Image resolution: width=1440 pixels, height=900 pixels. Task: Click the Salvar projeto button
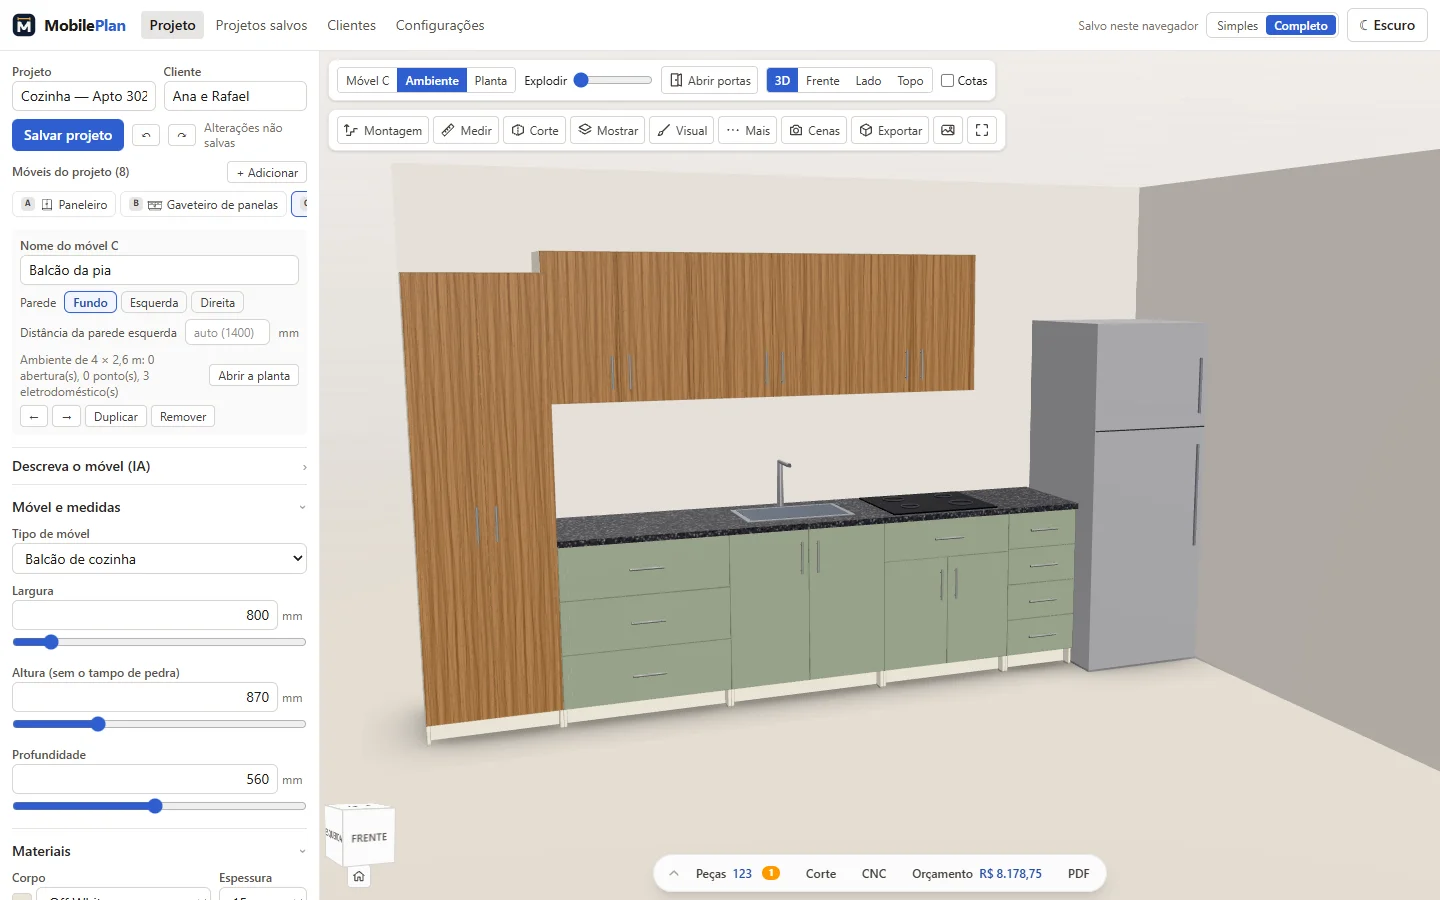click(x=68, y=135)
